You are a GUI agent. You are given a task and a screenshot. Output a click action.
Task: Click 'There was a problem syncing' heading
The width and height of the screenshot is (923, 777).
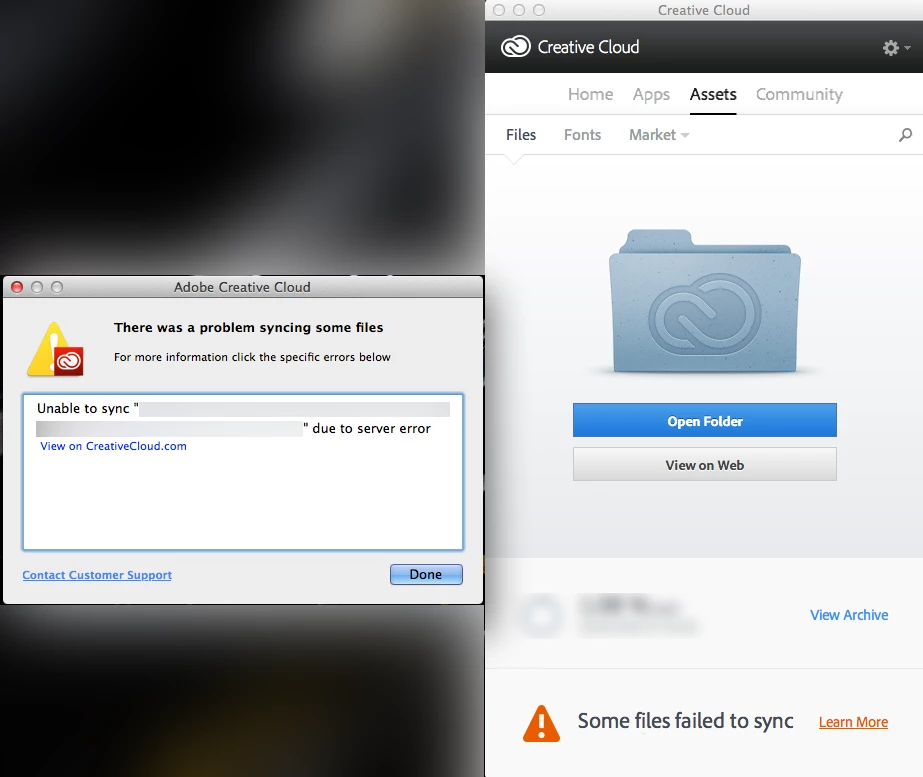tap(248, 328)
